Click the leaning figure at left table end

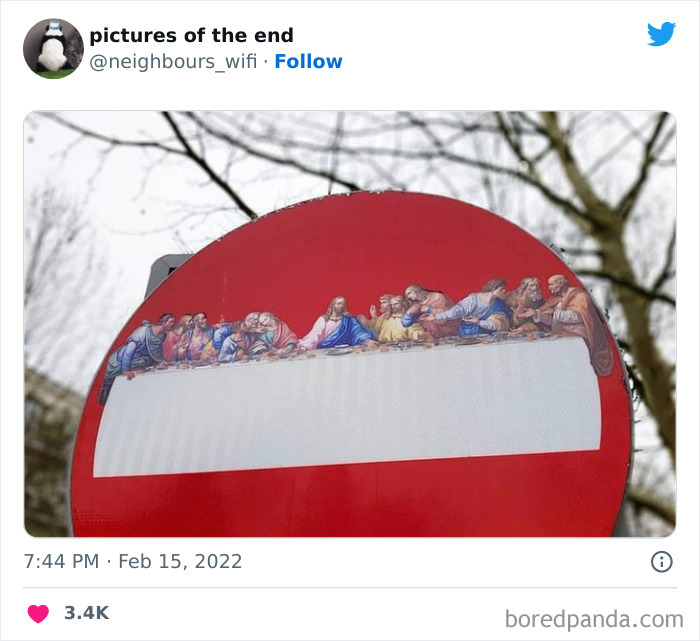pos(134,348)
